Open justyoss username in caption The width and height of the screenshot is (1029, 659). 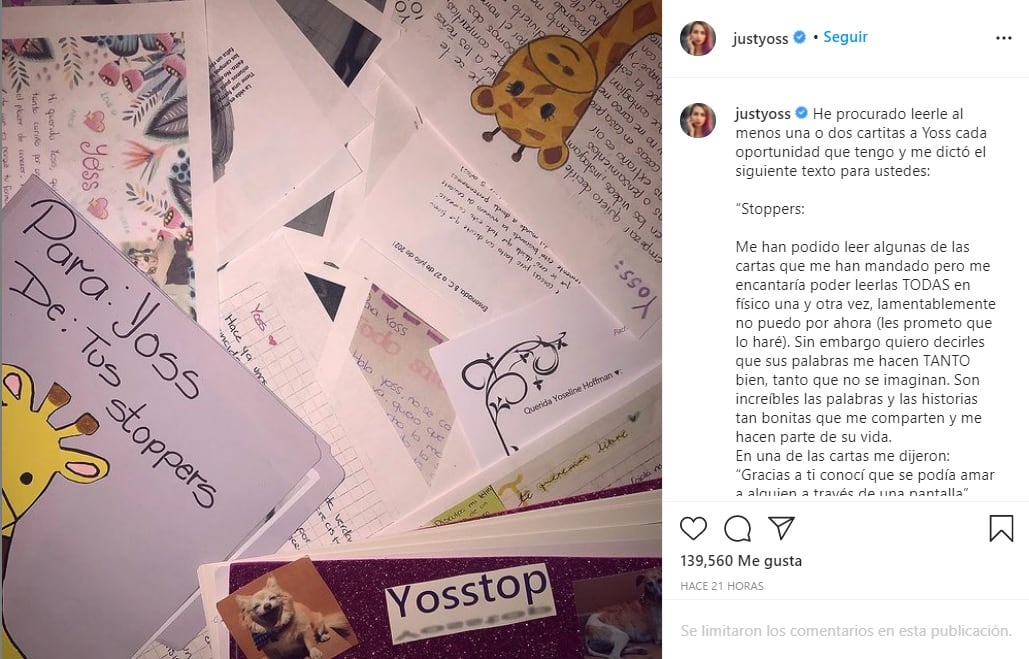pos(763,114)
